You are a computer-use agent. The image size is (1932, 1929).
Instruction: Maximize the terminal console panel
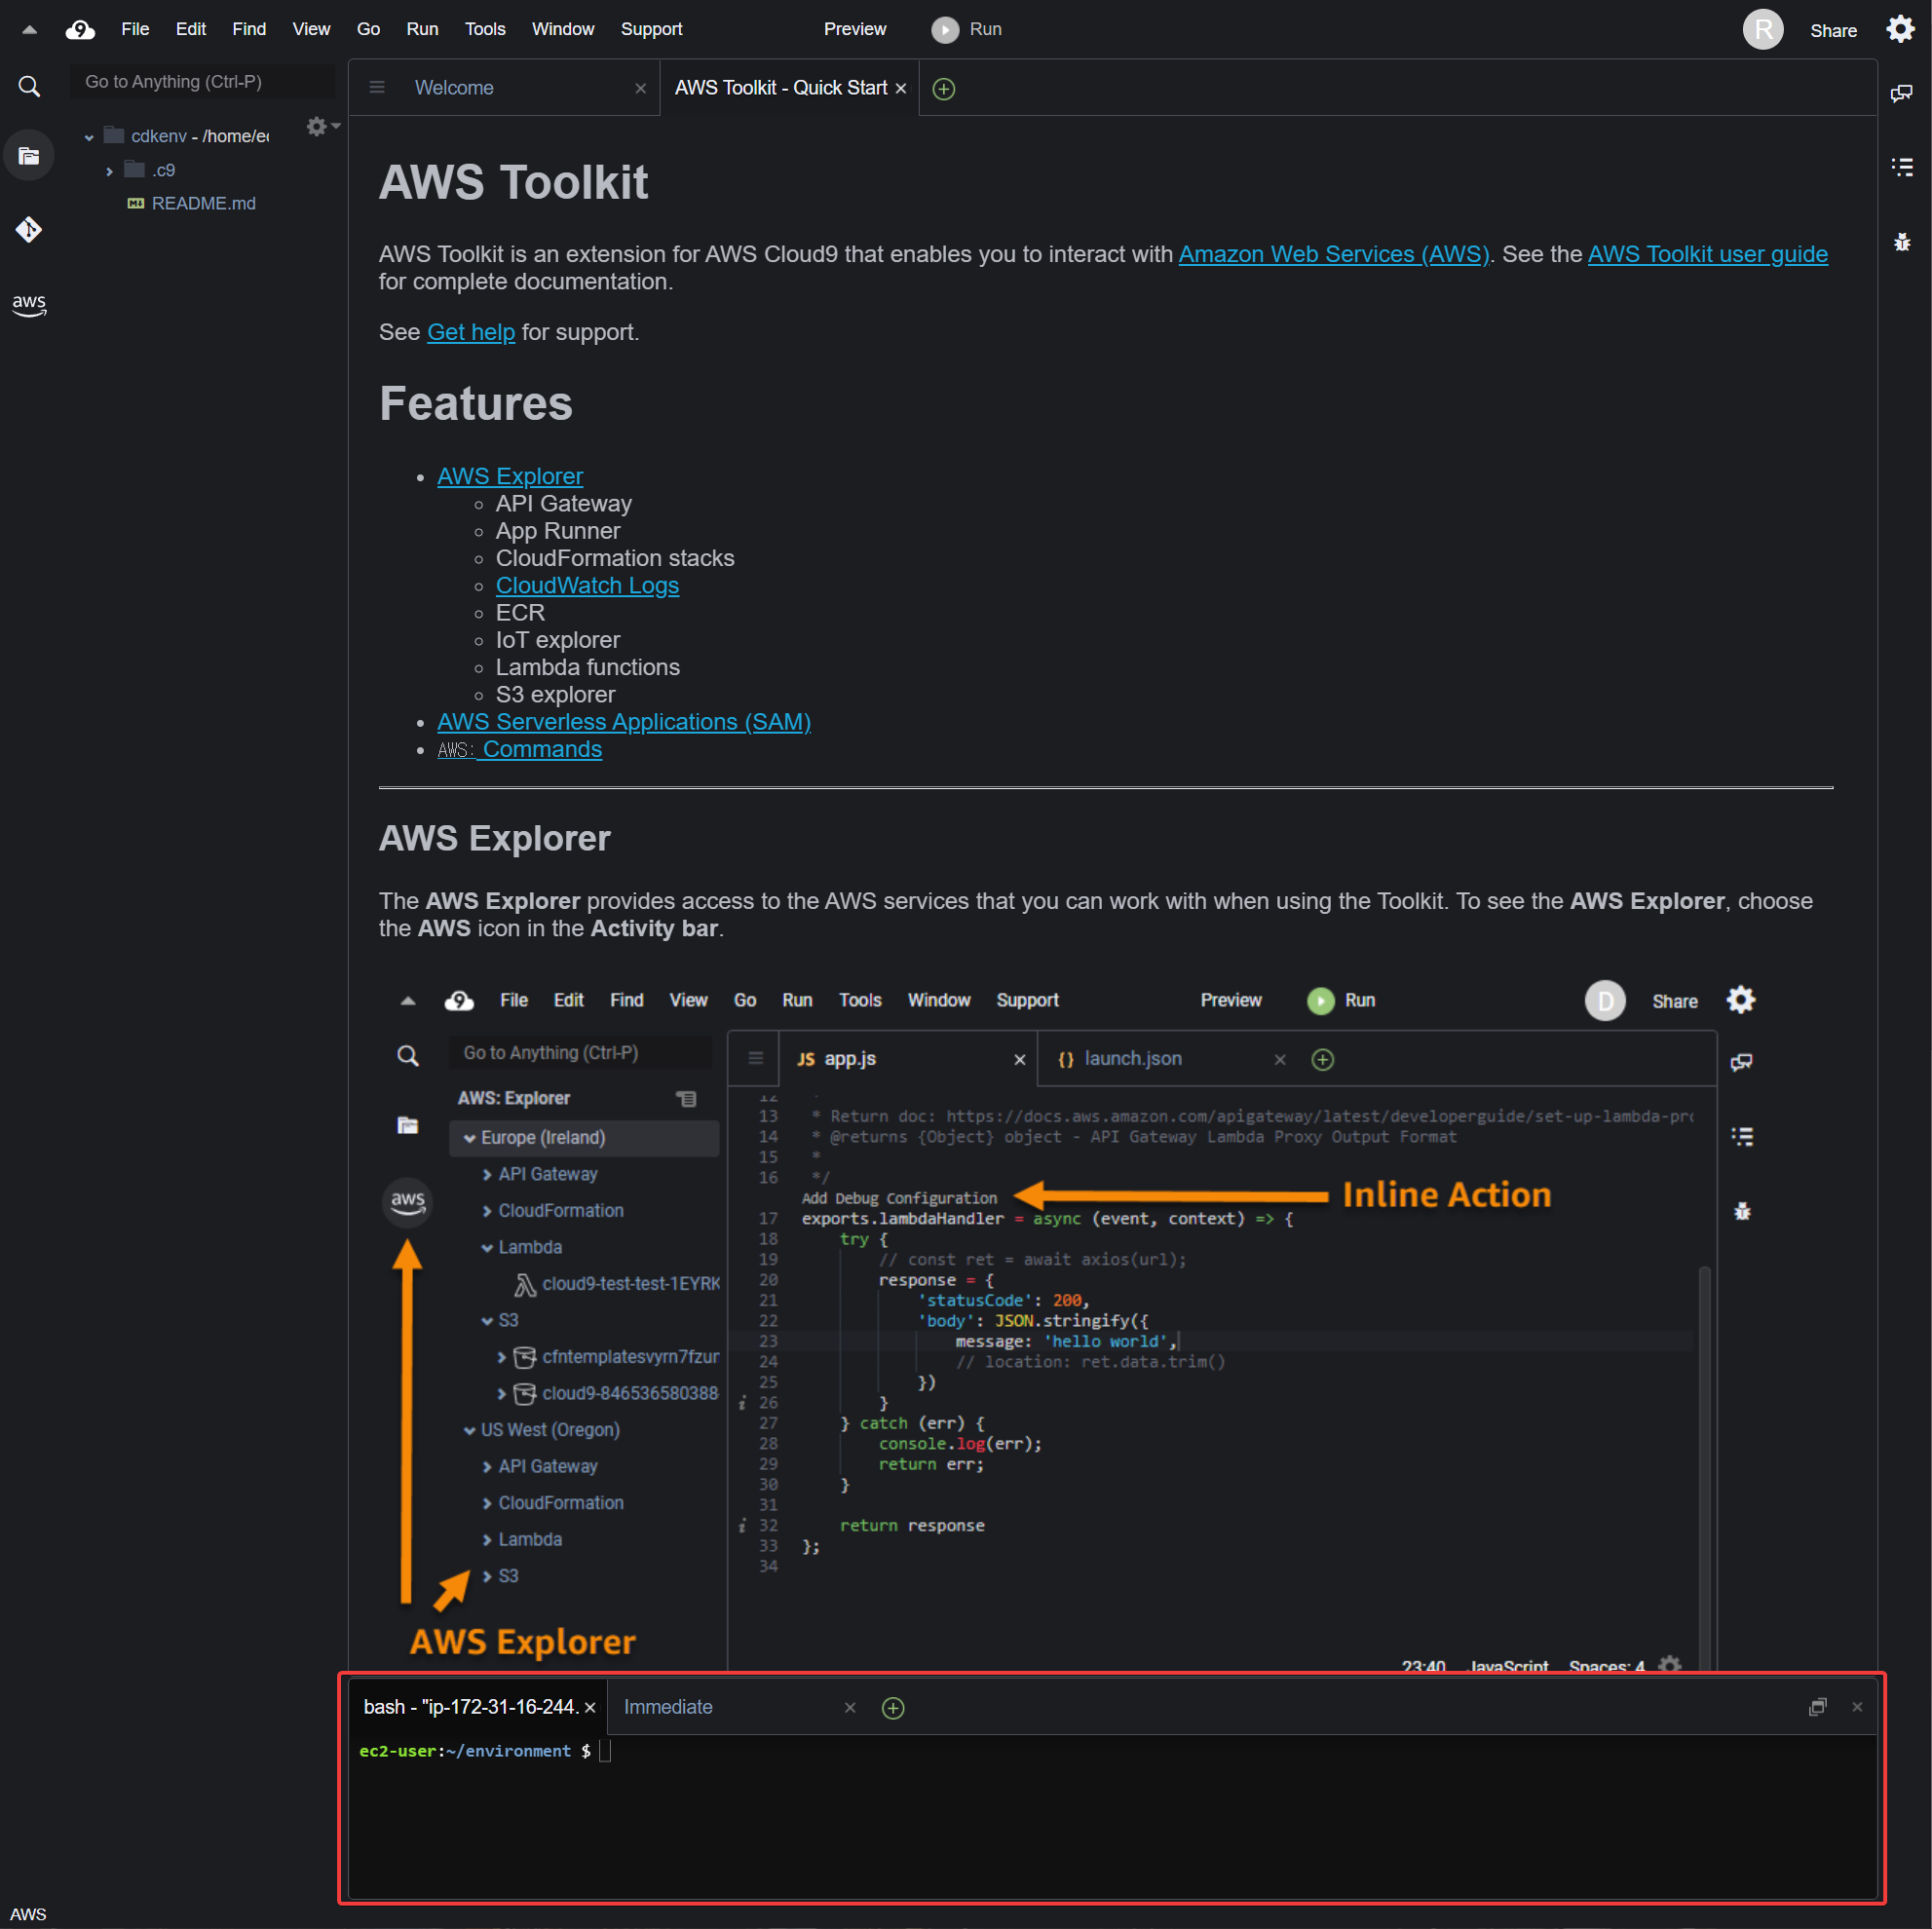pos(1817,1707)
